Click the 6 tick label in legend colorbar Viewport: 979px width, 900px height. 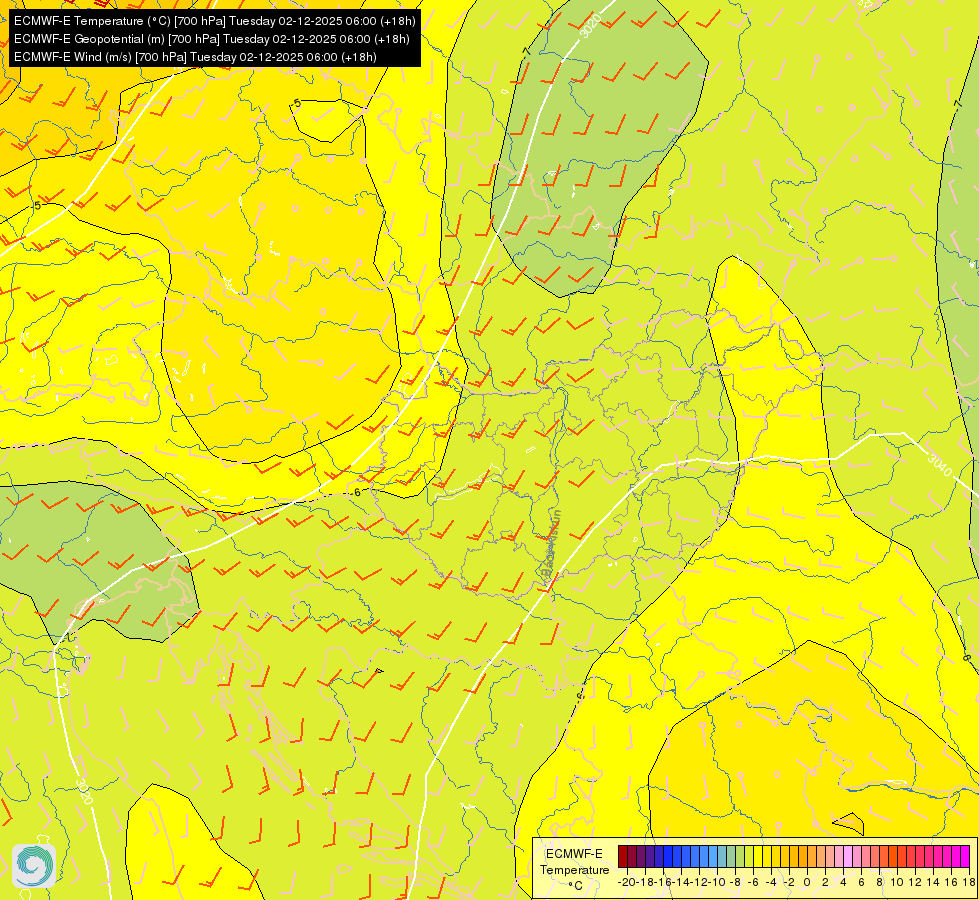(x=861, y=883)
